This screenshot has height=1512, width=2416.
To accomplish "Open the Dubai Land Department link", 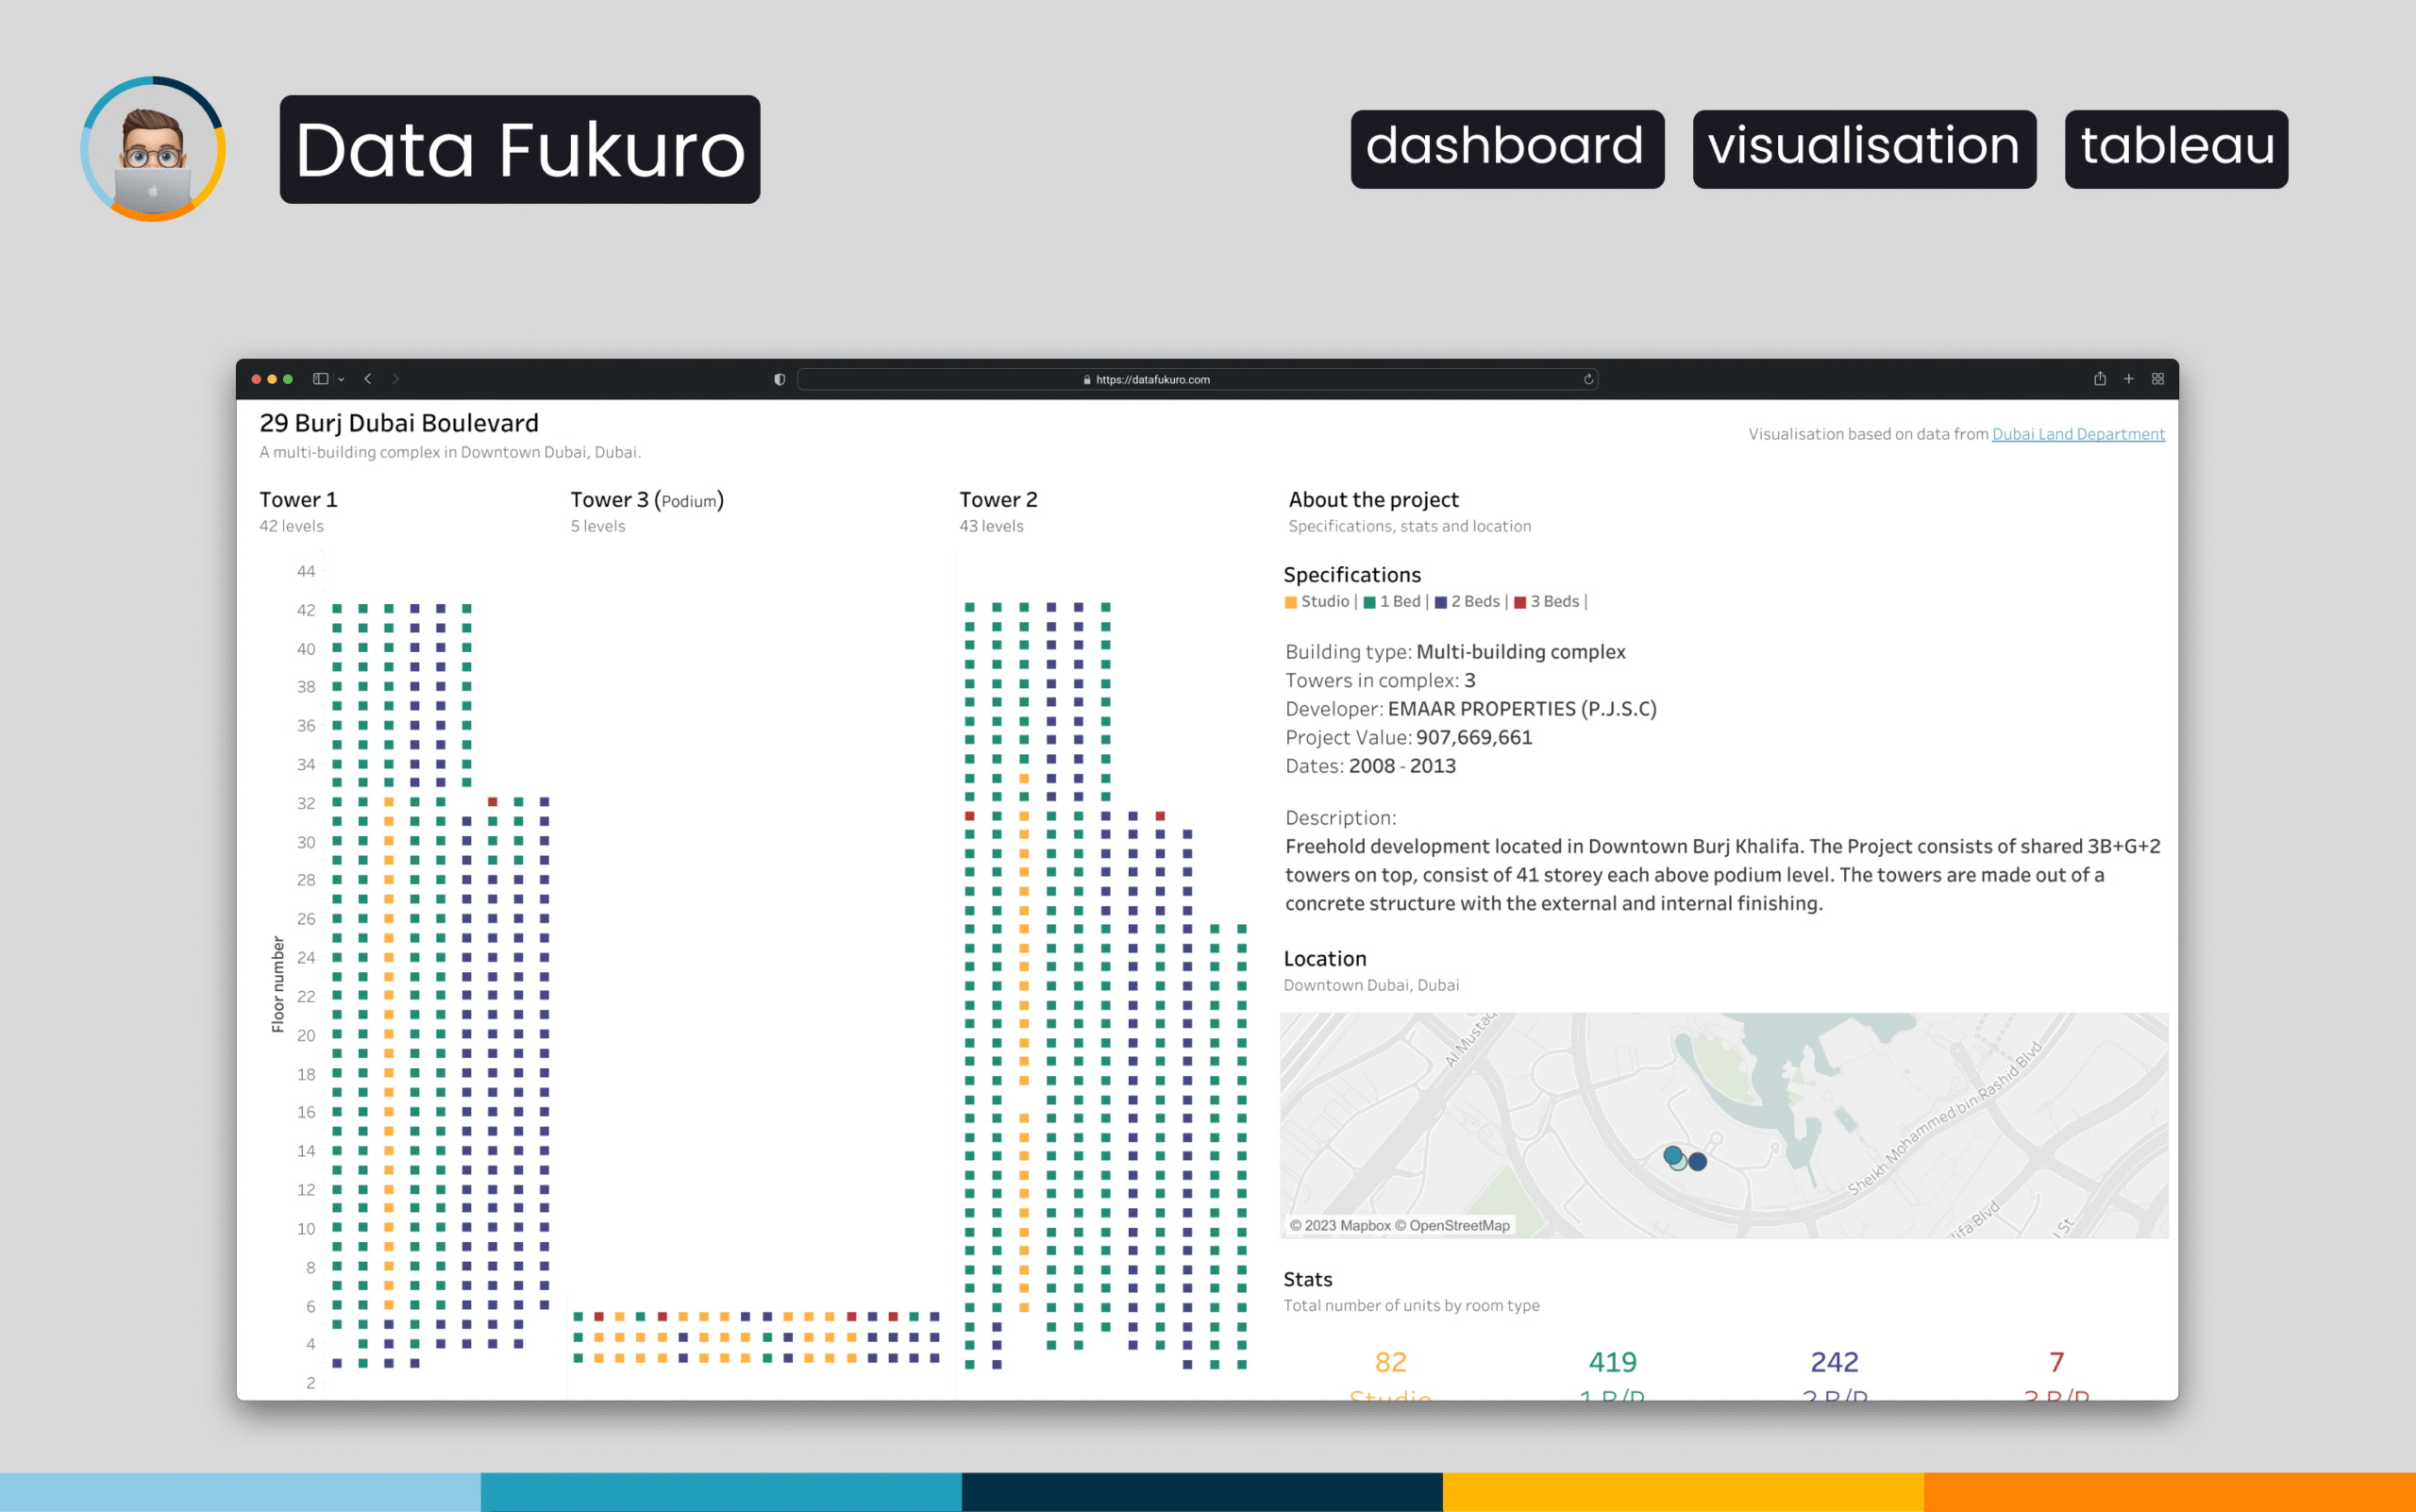I will point(2077,433).
